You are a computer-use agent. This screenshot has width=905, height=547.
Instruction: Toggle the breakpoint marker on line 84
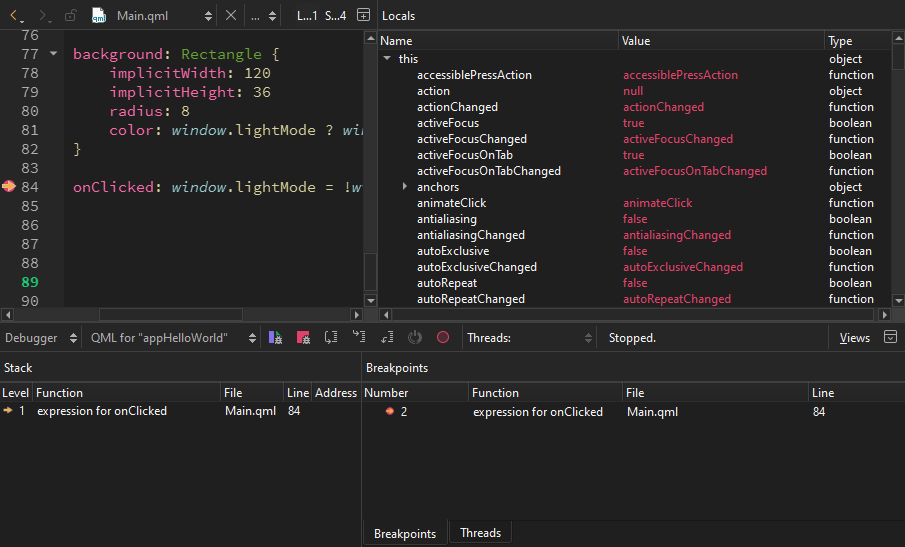pos(9,186)
